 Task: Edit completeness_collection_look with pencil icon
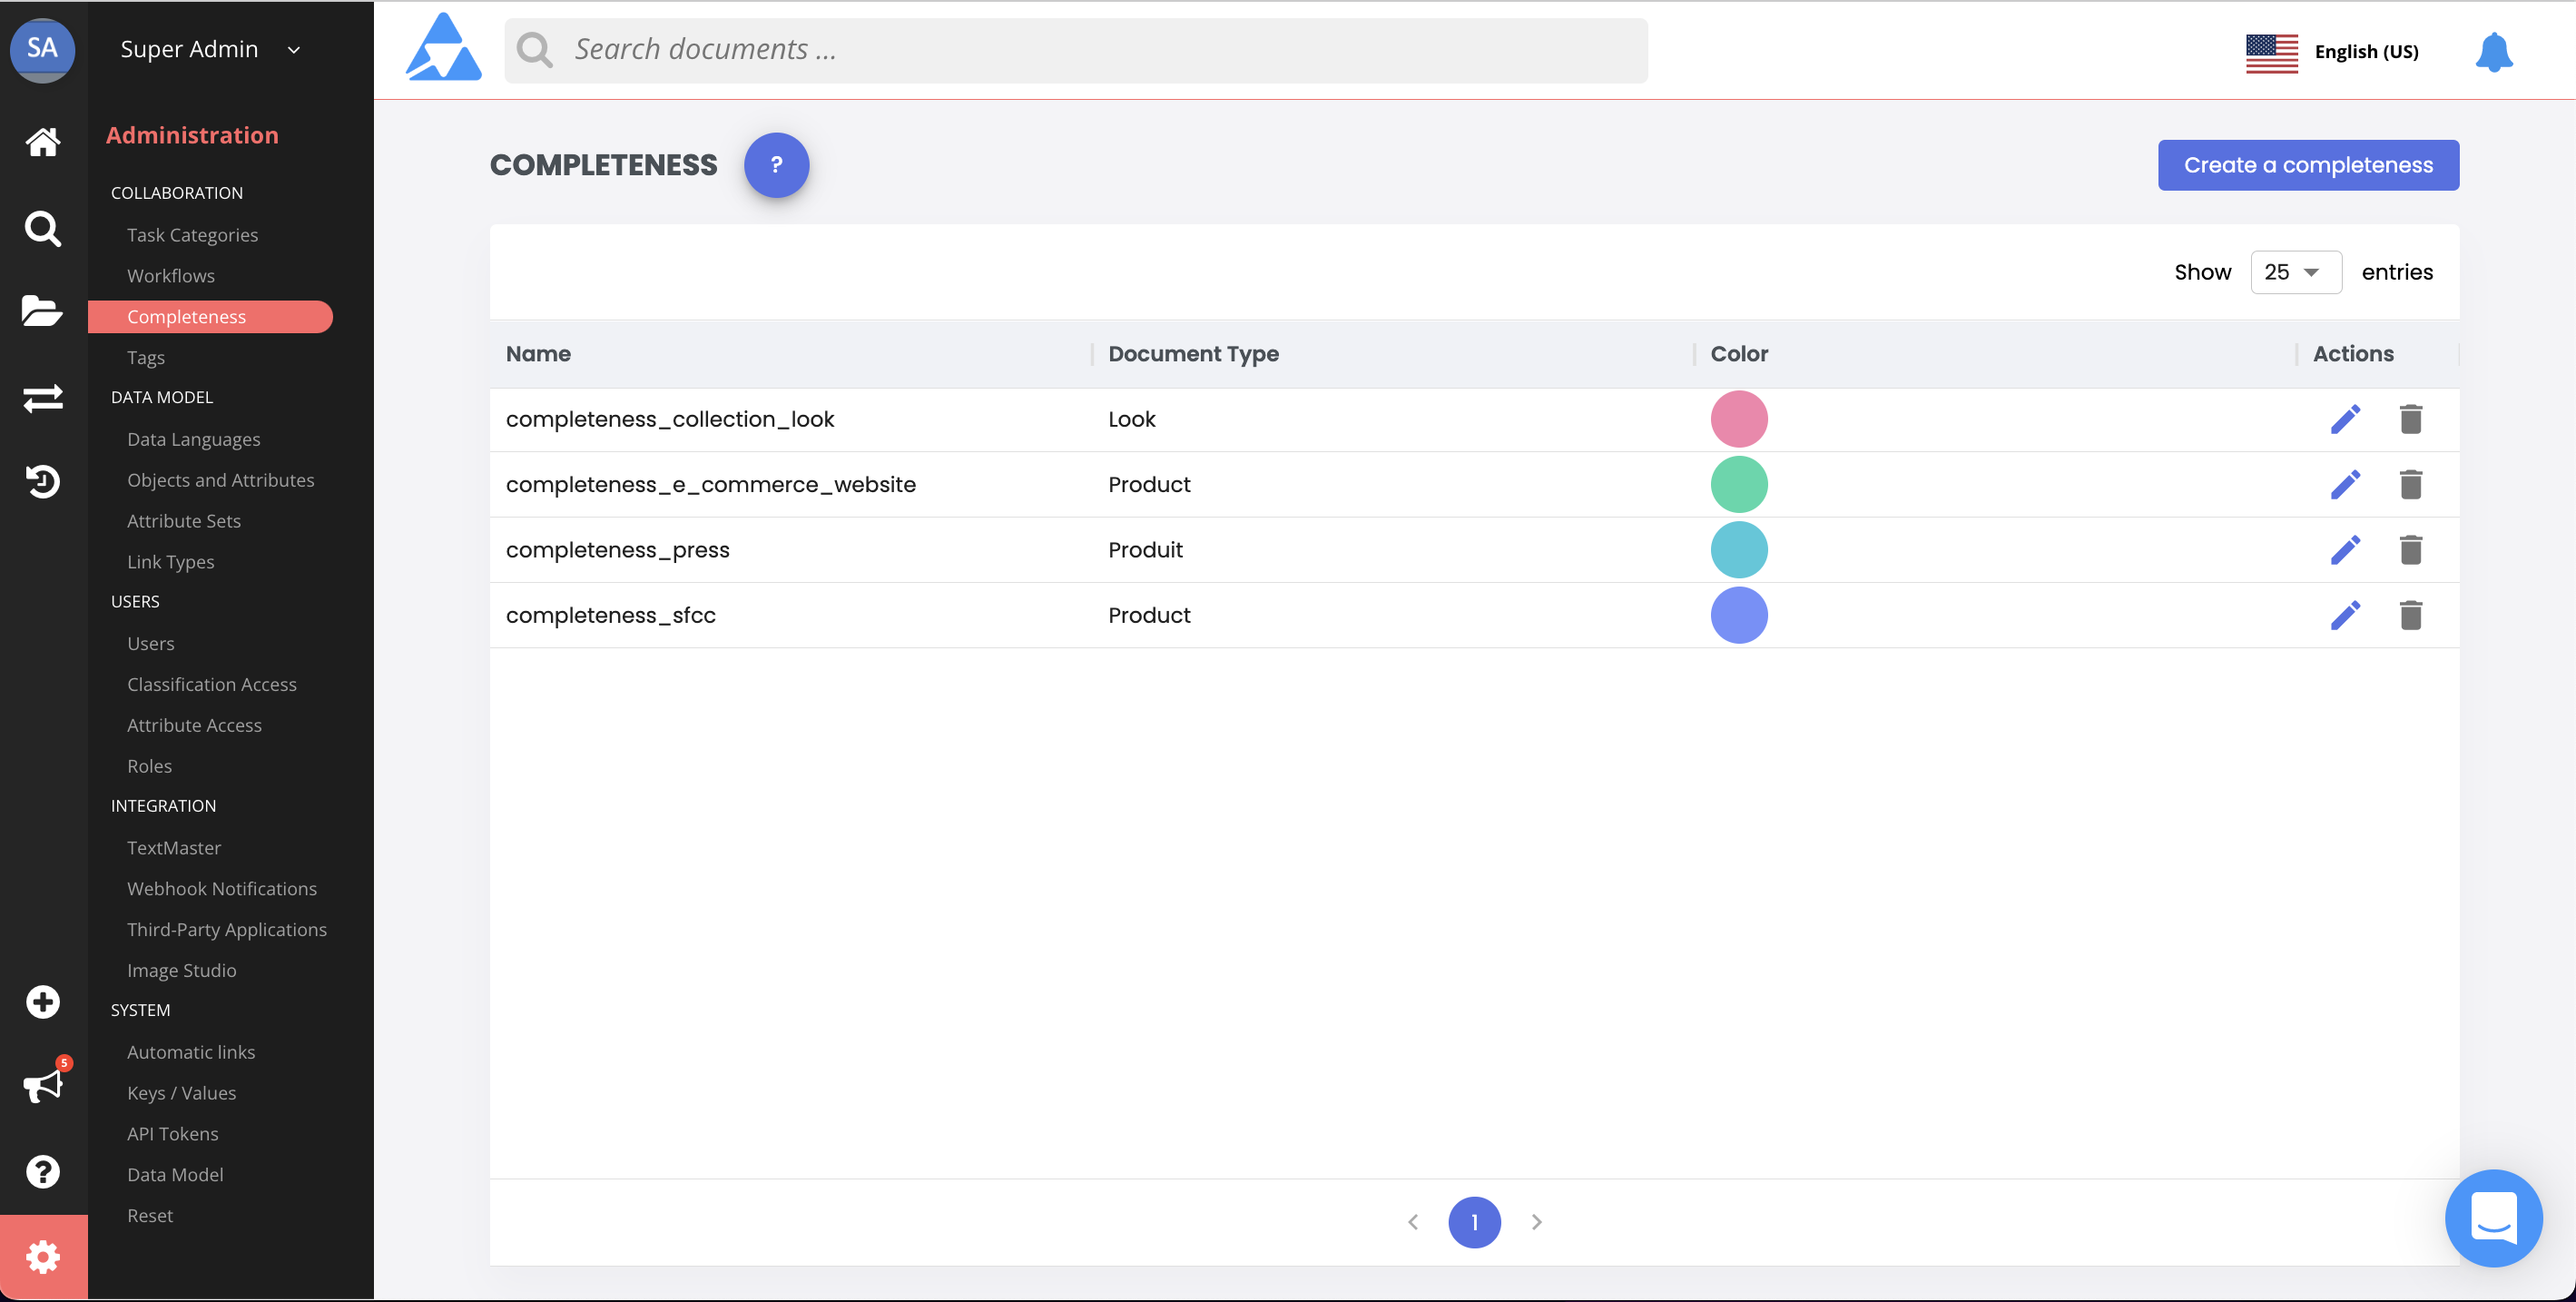tap(2345, 419)
